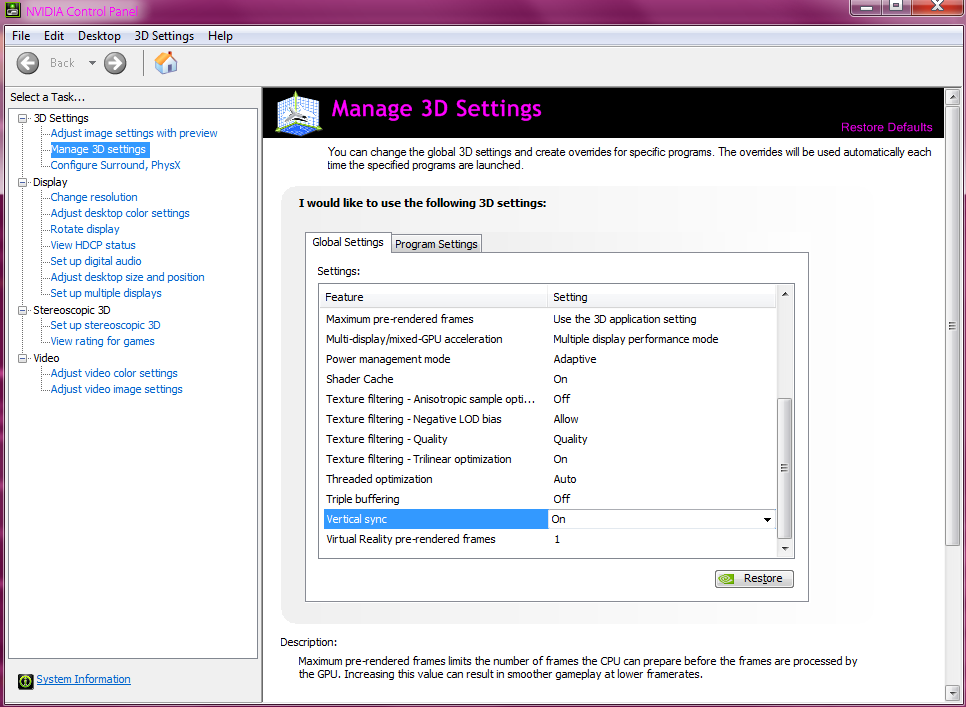Click the main panel scrollbar thumb
The image size is (966, 707).
click(x=952, y=325)
